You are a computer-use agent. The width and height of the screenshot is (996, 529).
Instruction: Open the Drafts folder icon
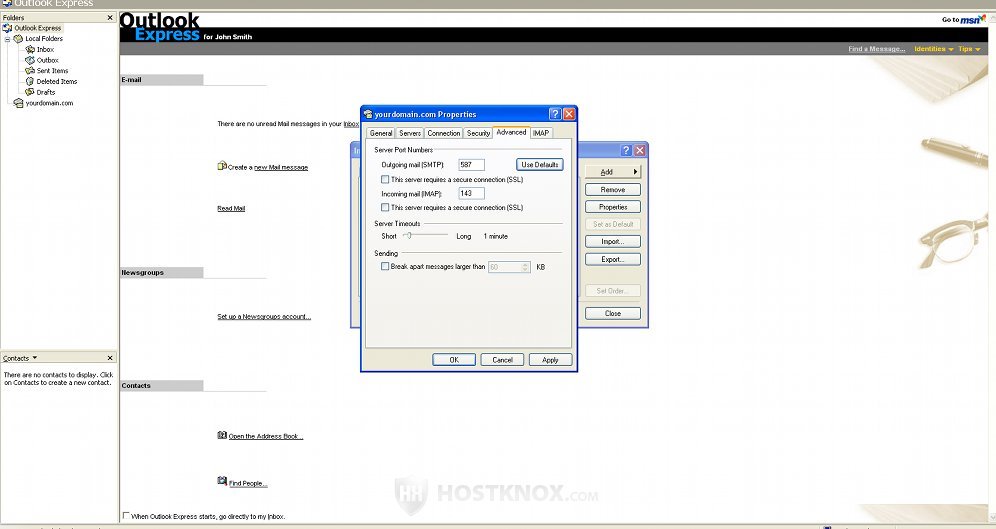(x=30, y=92)
